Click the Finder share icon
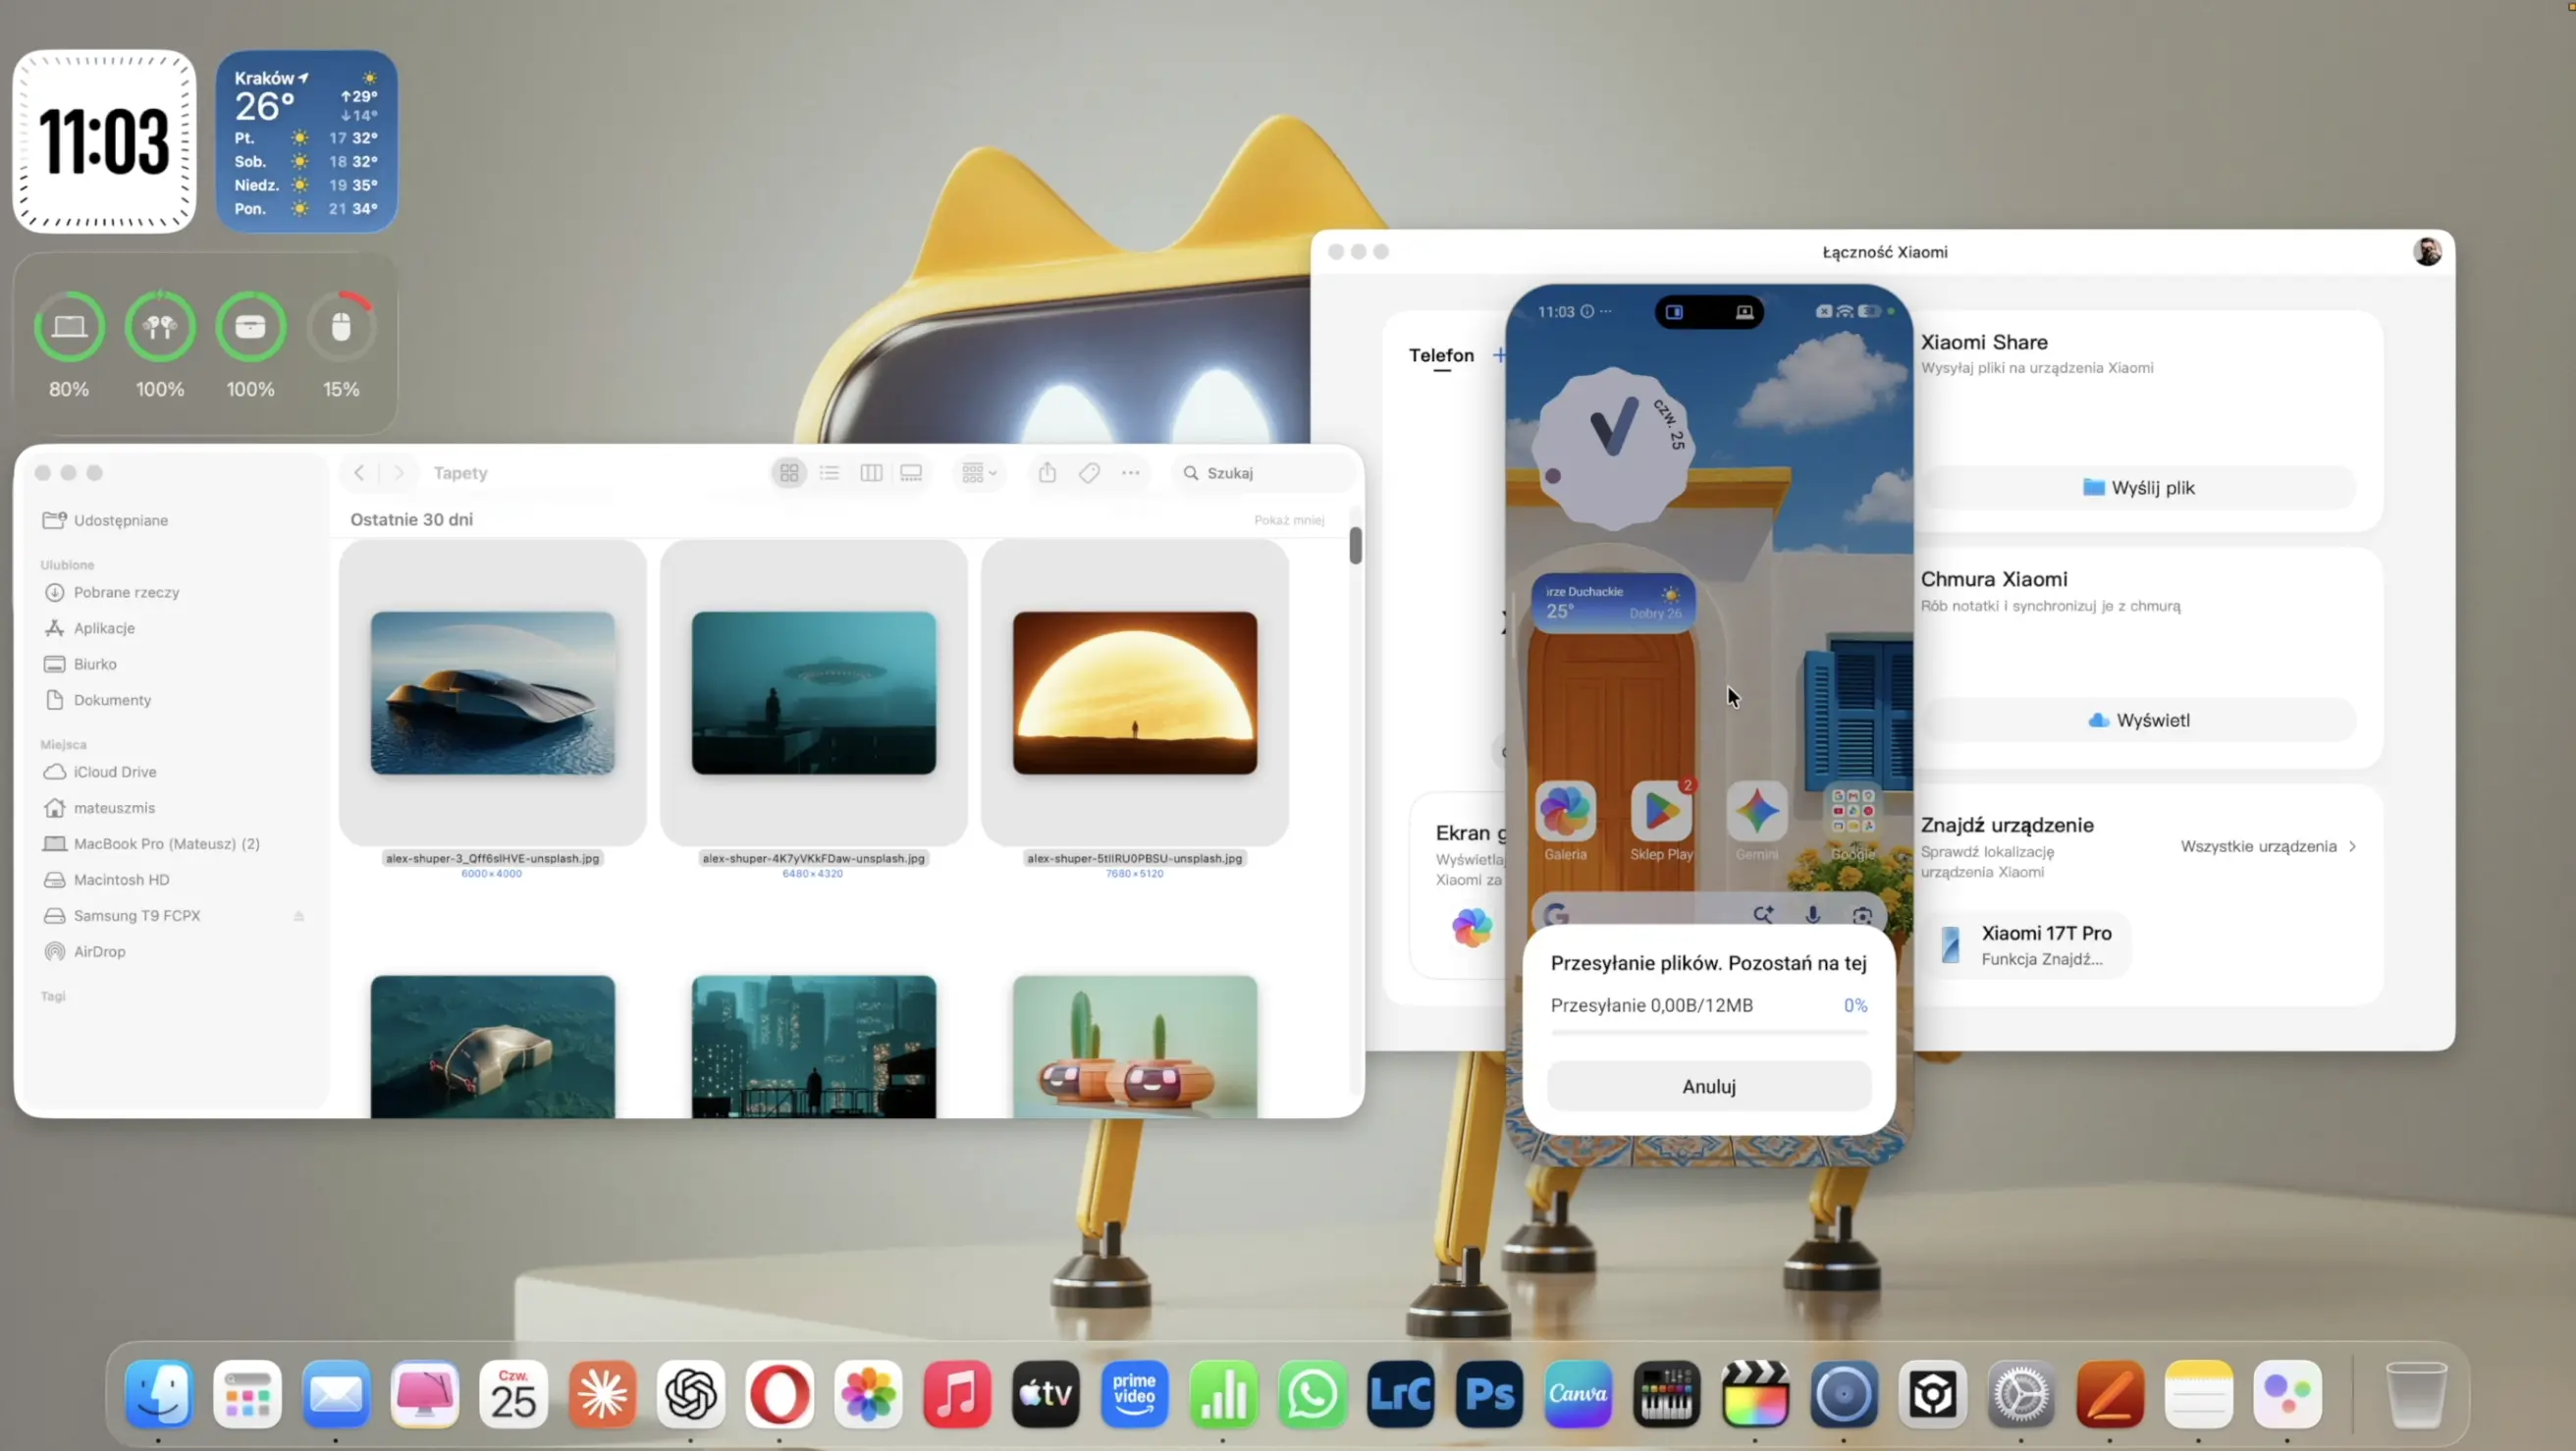2576x1451 pixels. [1047, 472]
